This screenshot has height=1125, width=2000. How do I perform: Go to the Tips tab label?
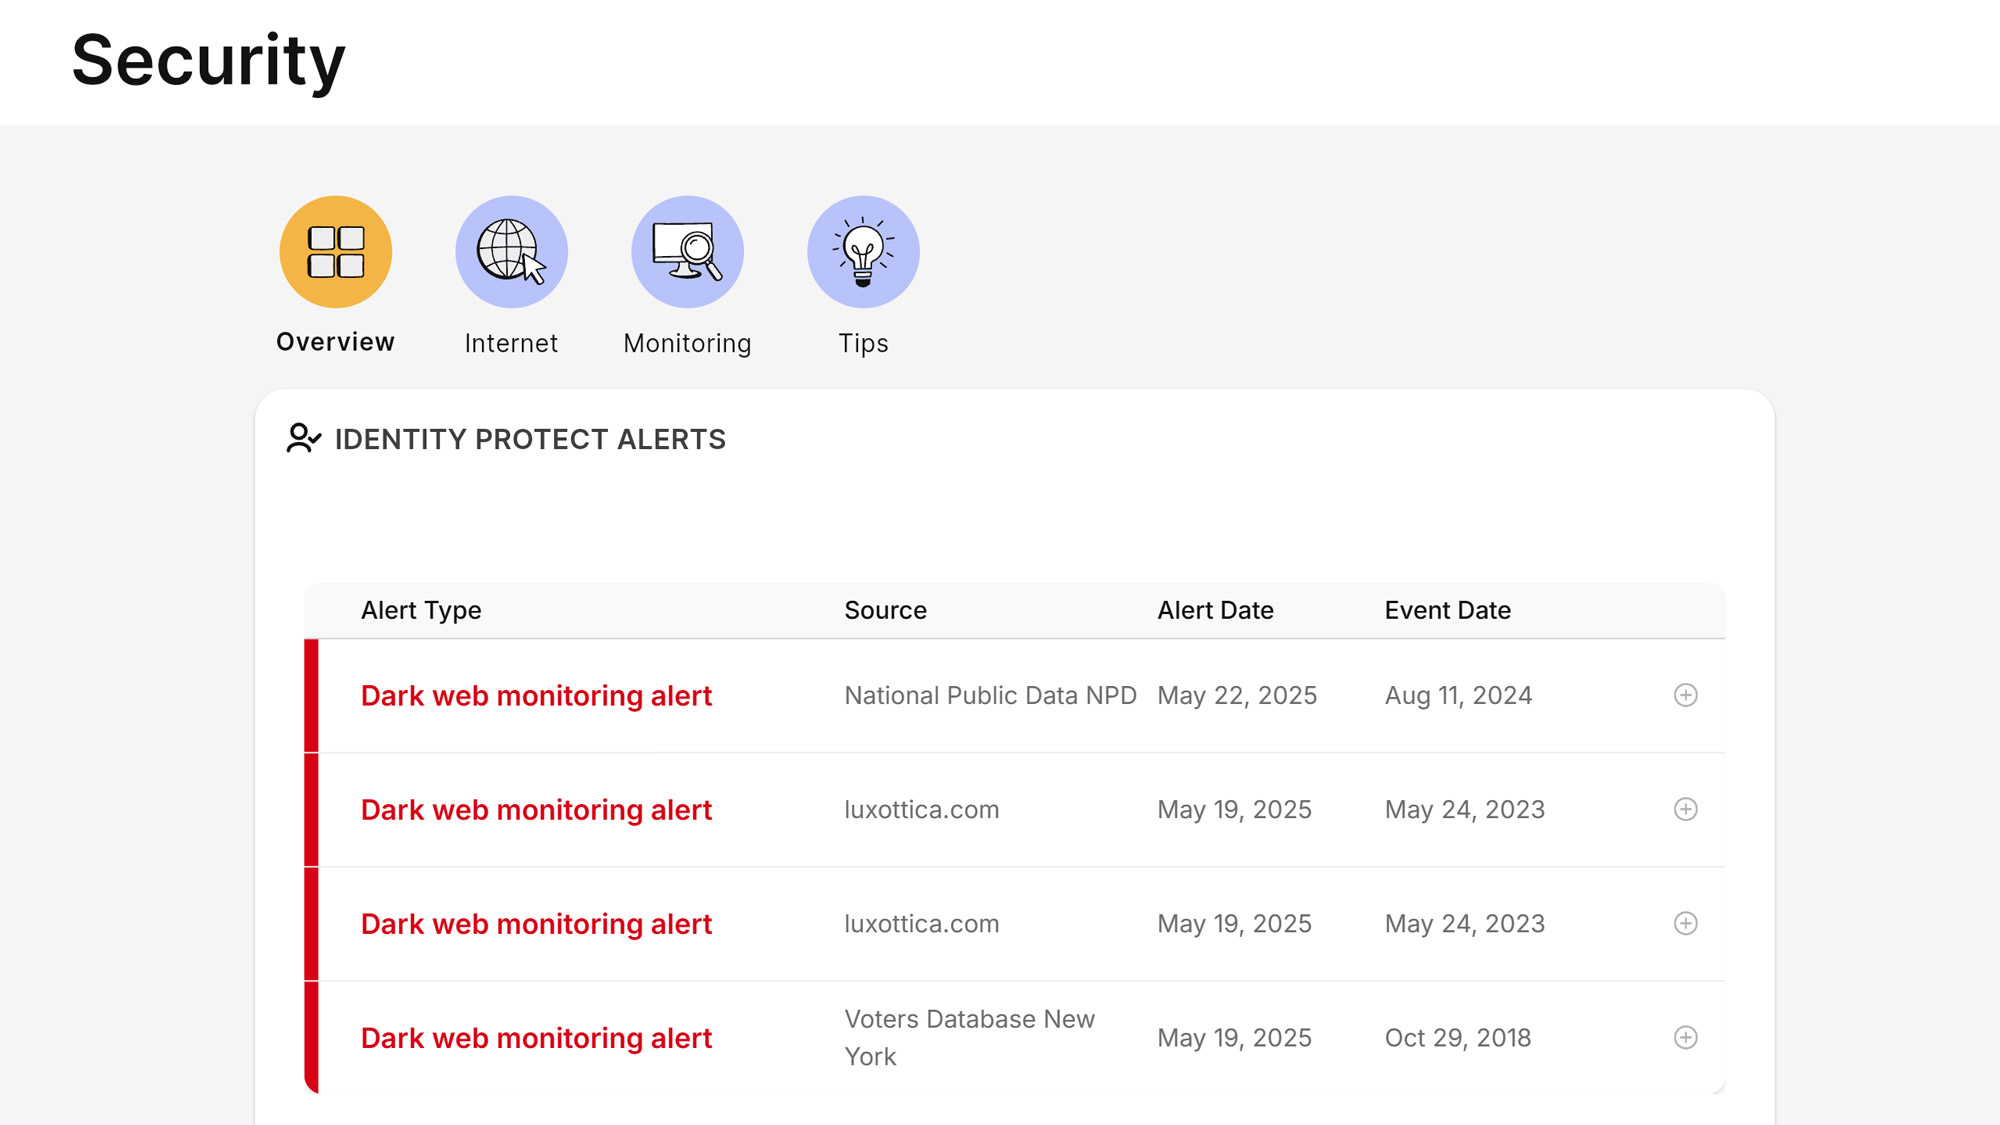[863, 343]
